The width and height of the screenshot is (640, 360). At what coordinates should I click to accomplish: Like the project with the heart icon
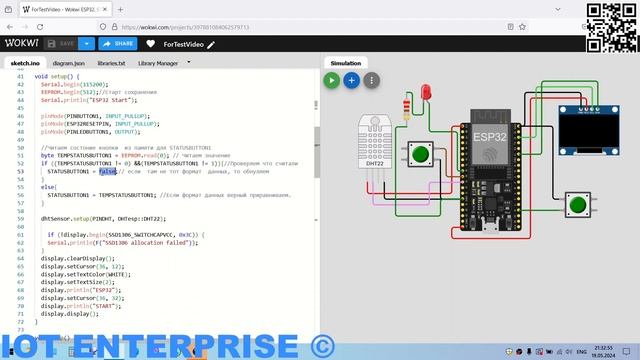(x=151, y=44)
